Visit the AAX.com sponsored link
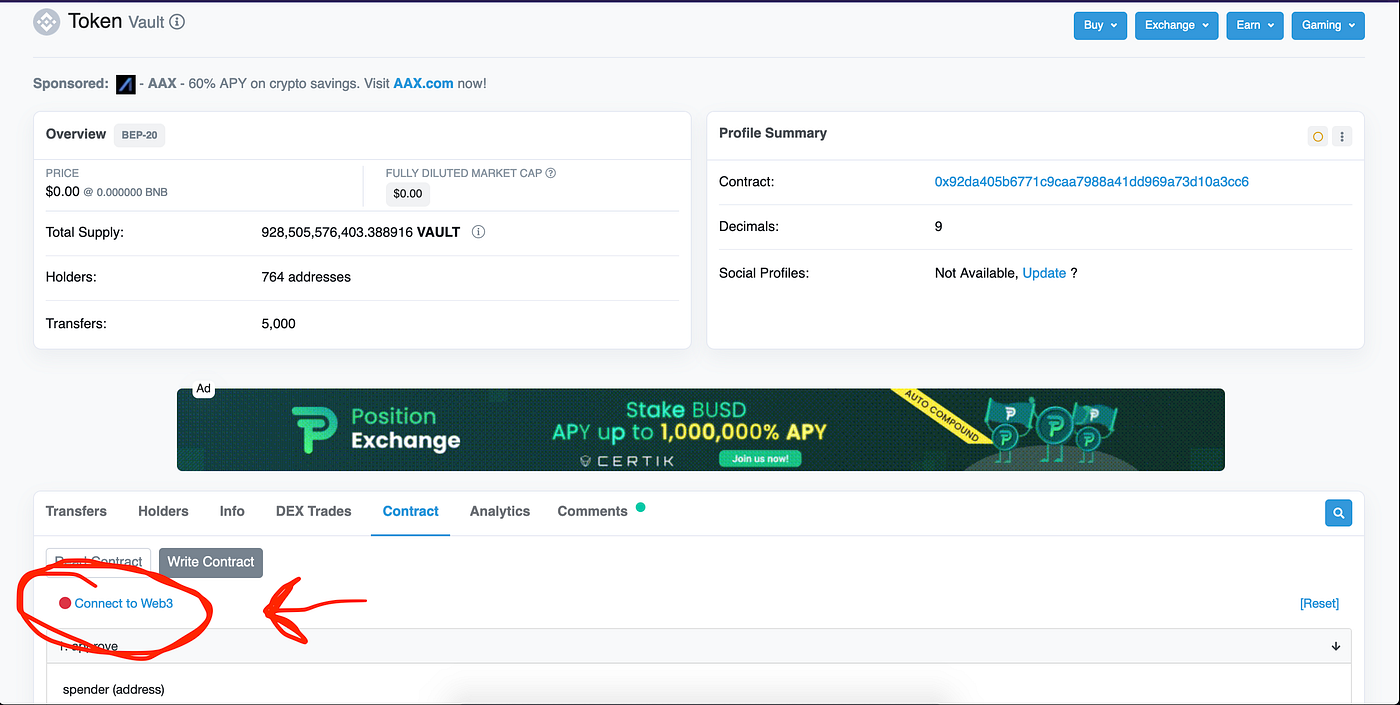This screenshot has width=1400, height=705. [423, 84]
